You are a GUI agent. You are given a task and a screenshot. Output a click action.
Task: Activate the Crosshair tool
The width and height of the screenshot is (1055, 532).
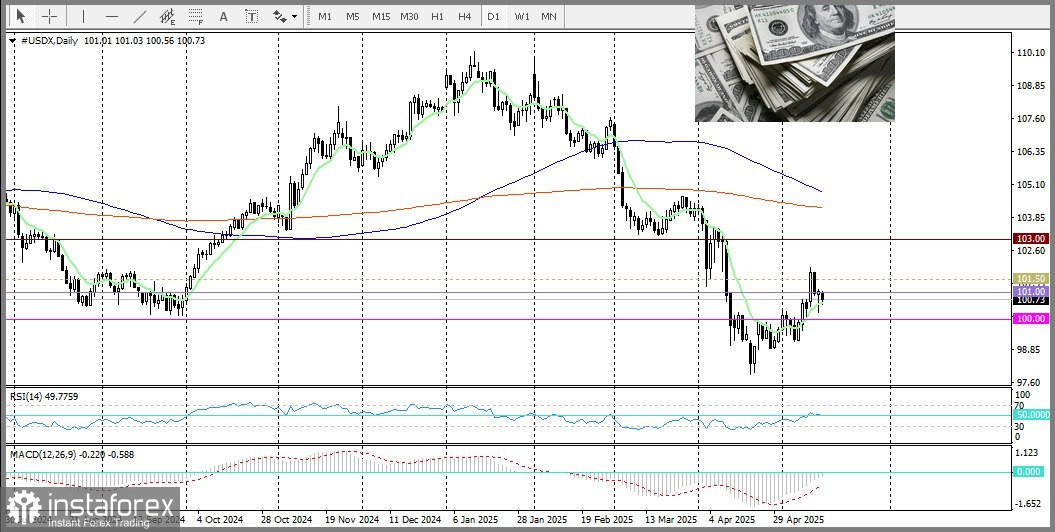coord(50,16)
